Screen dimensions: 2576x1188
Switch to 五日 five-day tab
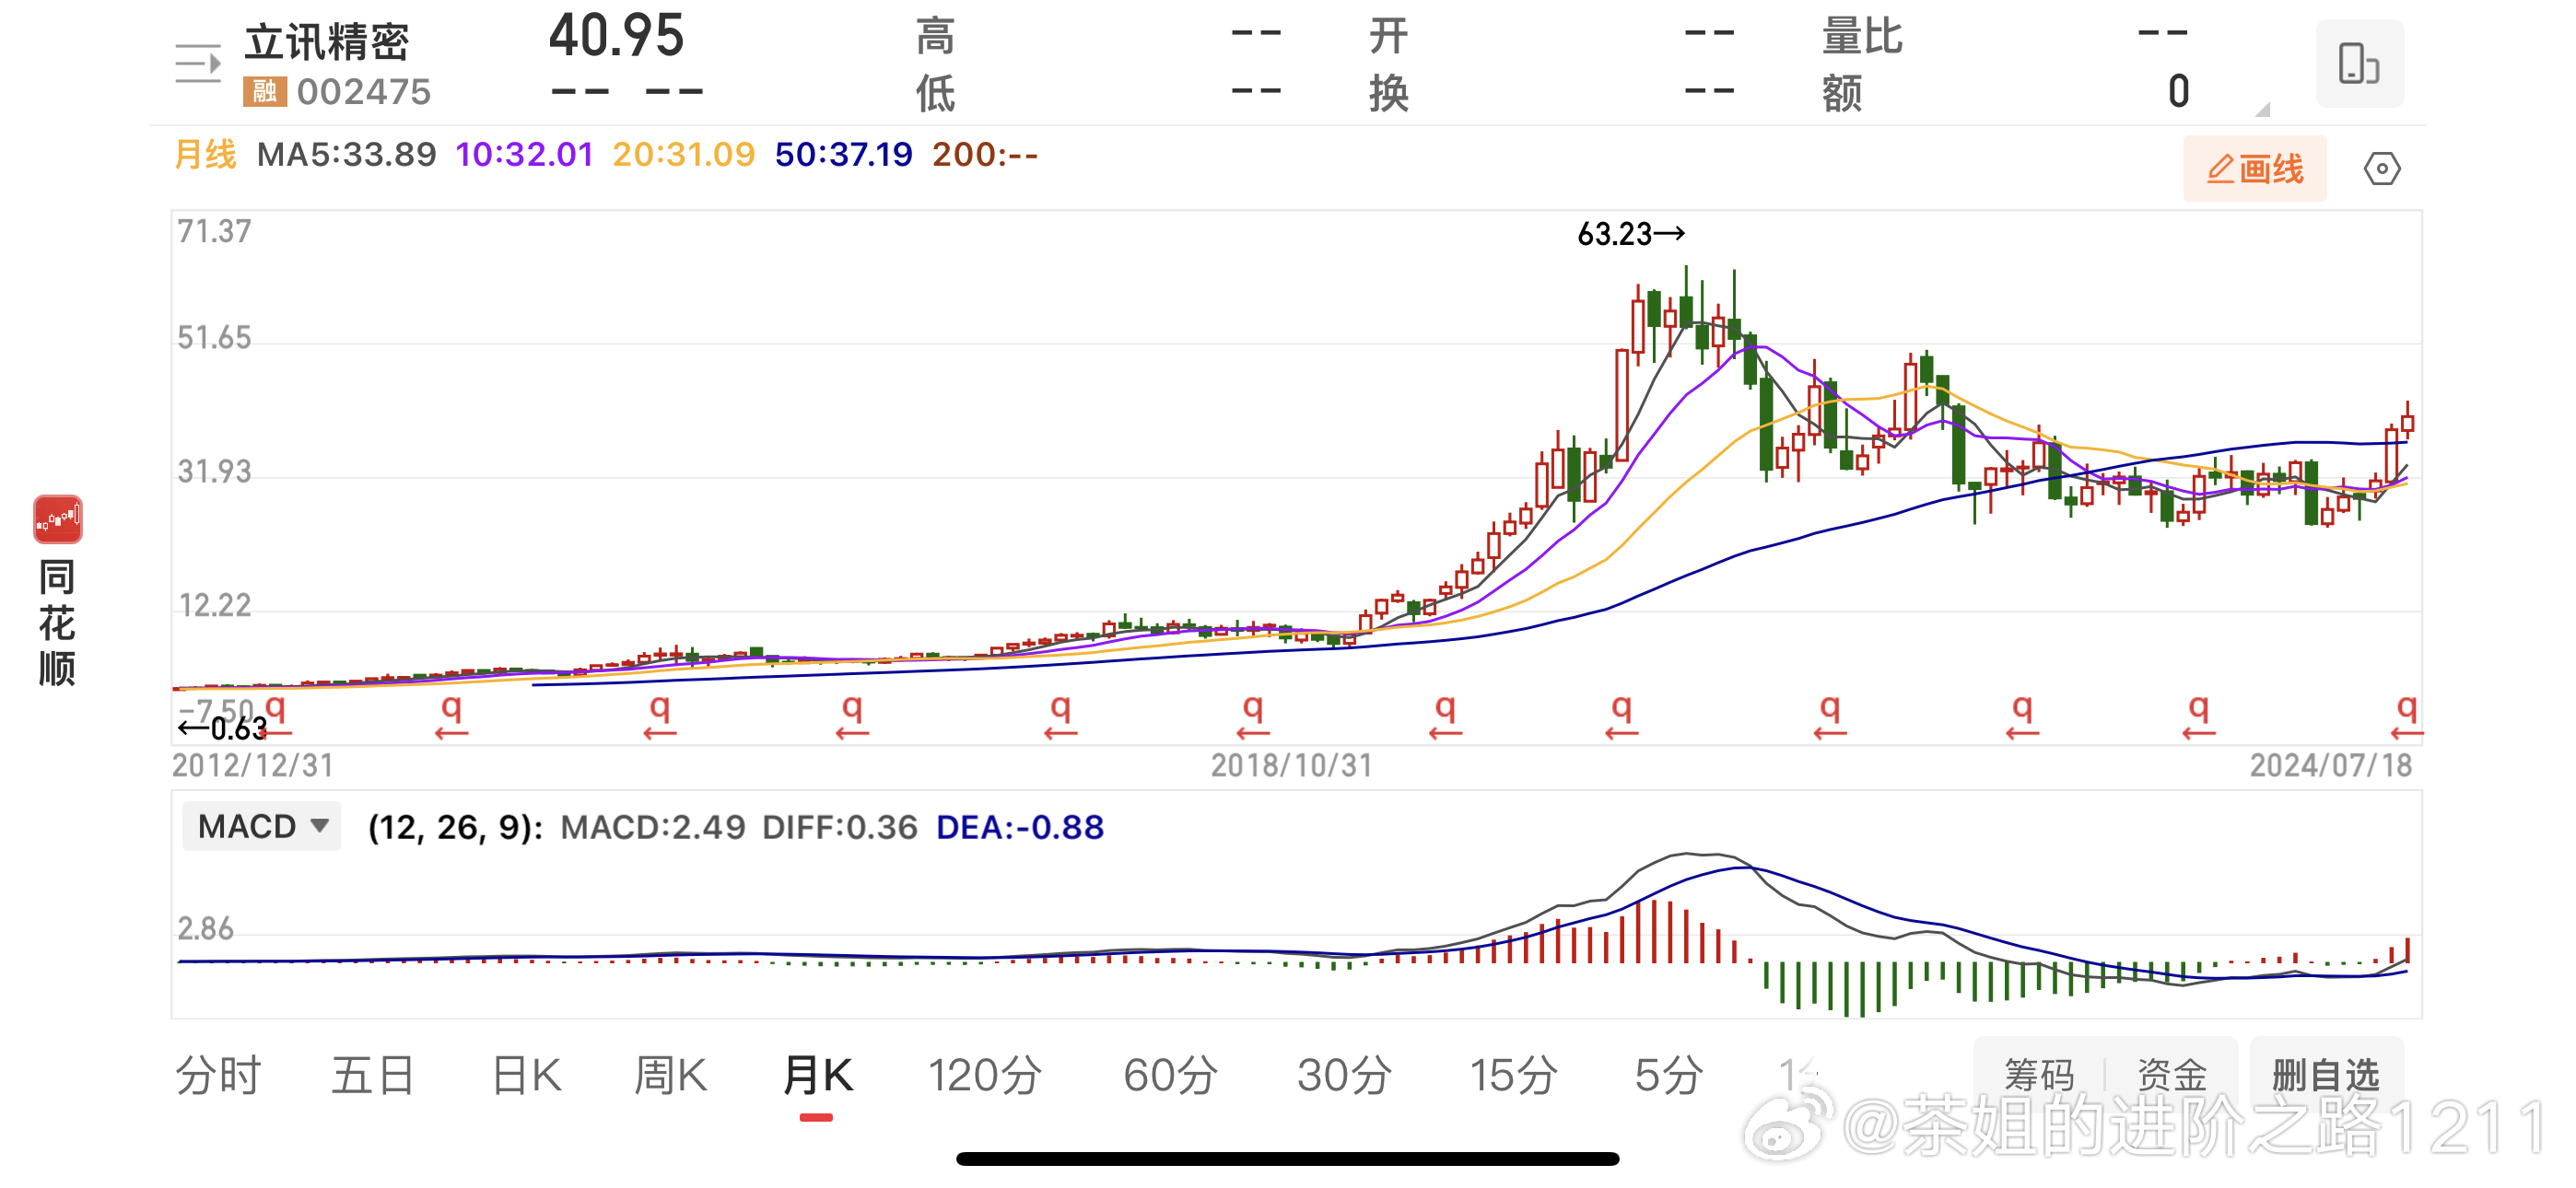[x=373, y=1075]
